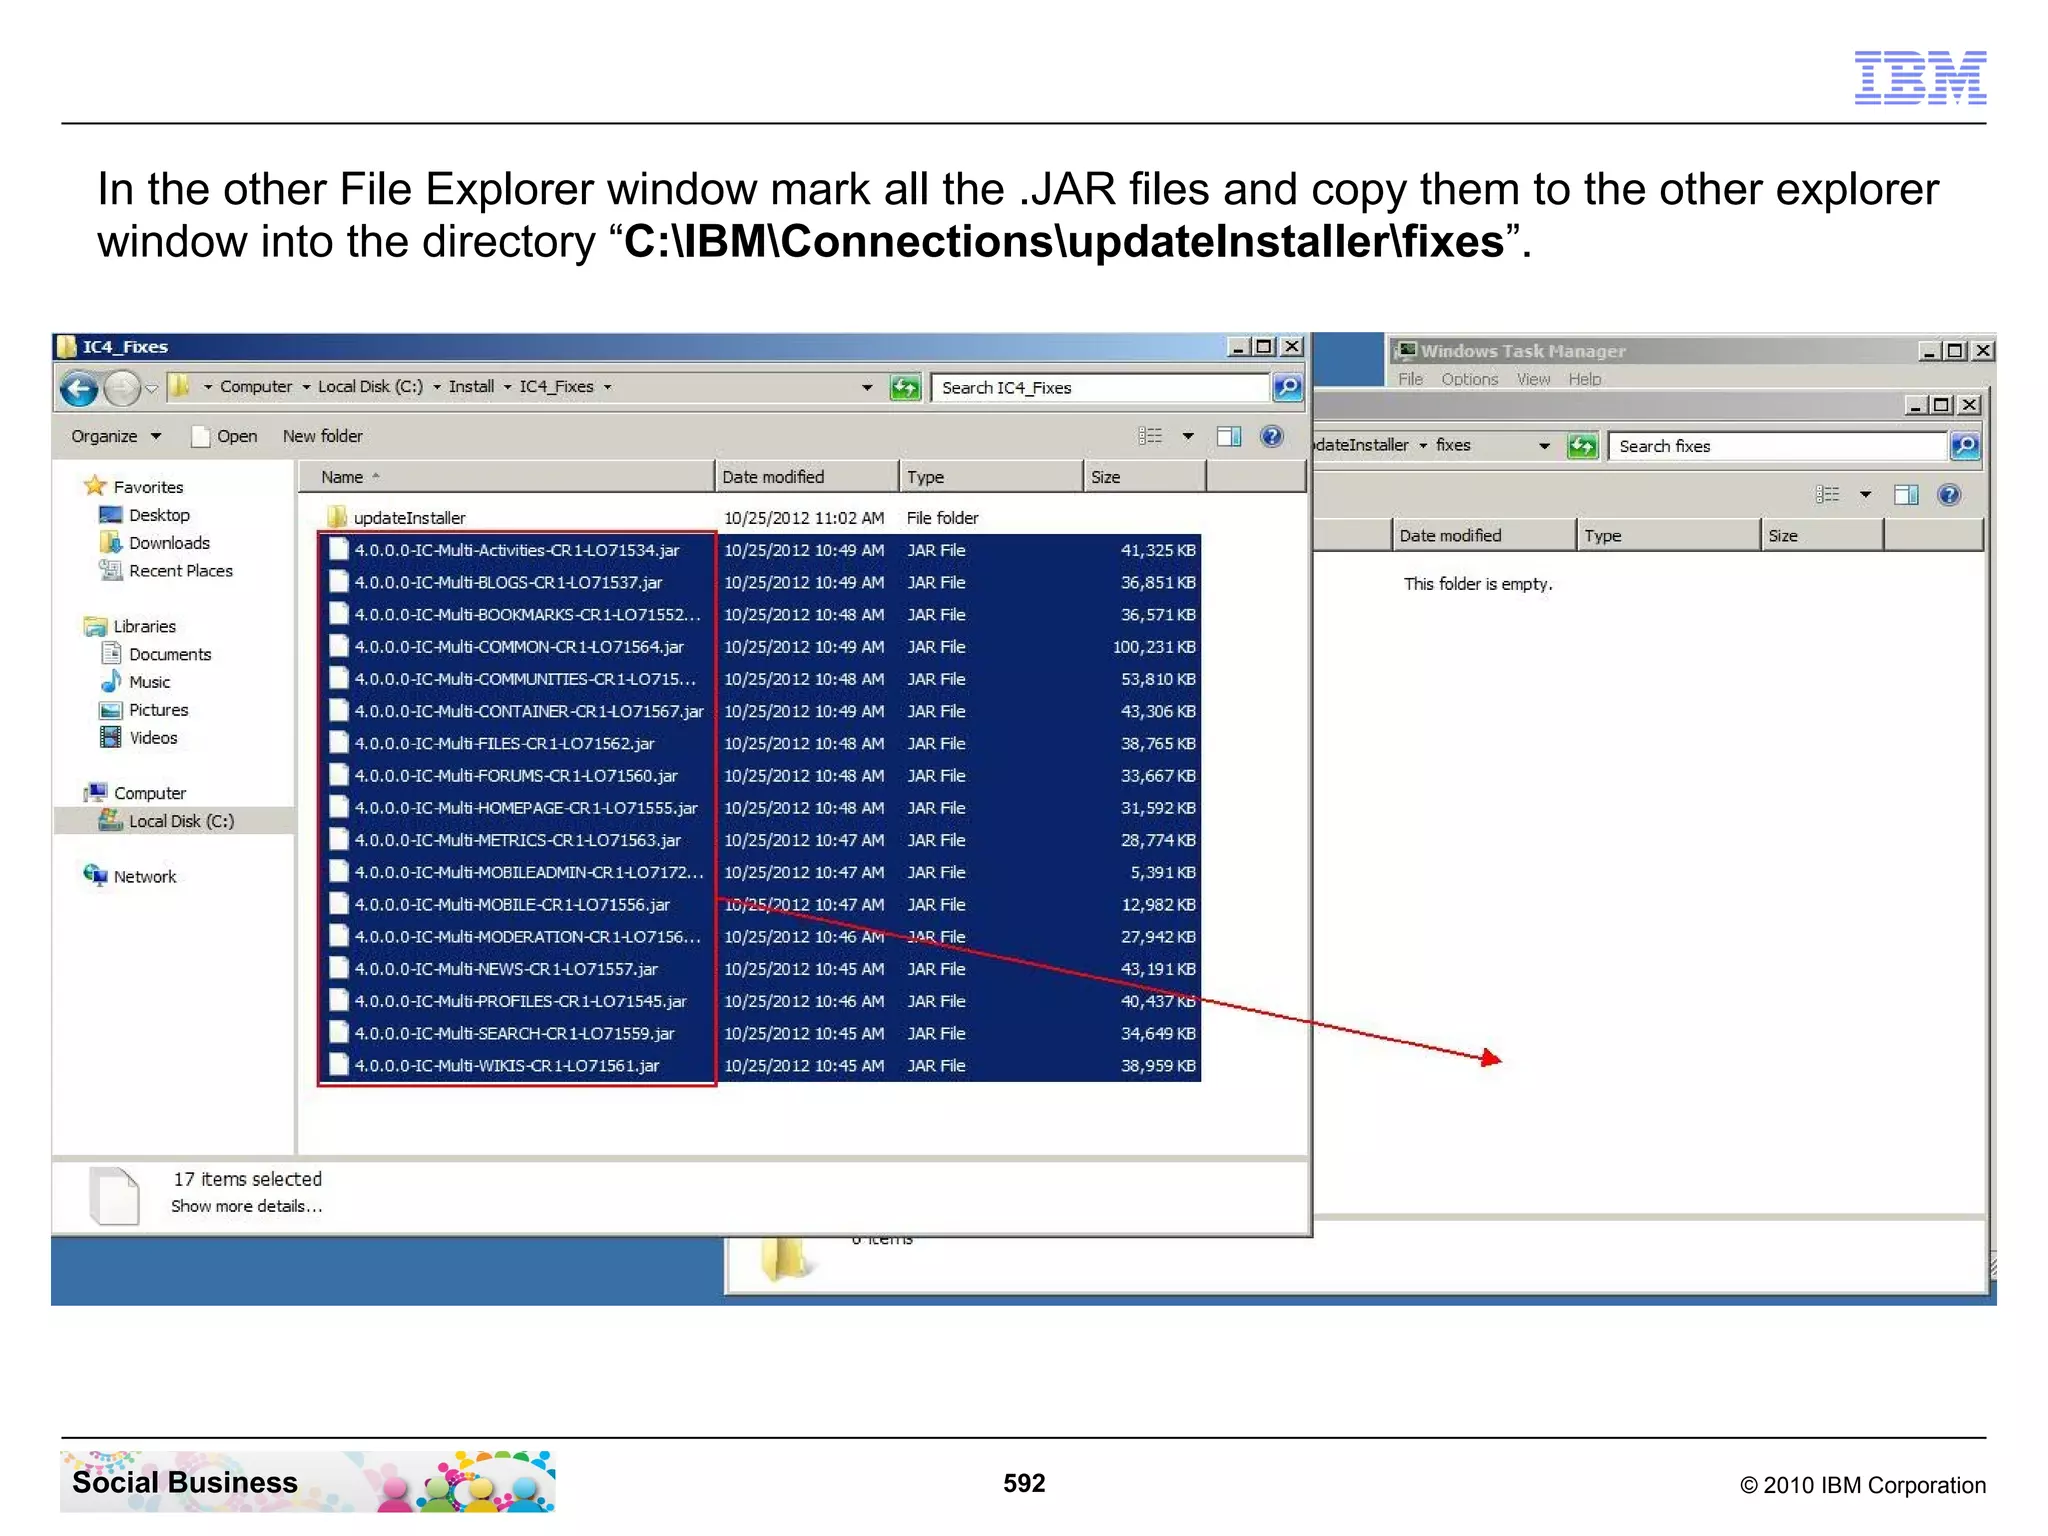
Task: Click the search magnifier icon in IC4_Fixes window
Action: [1287, 387]
